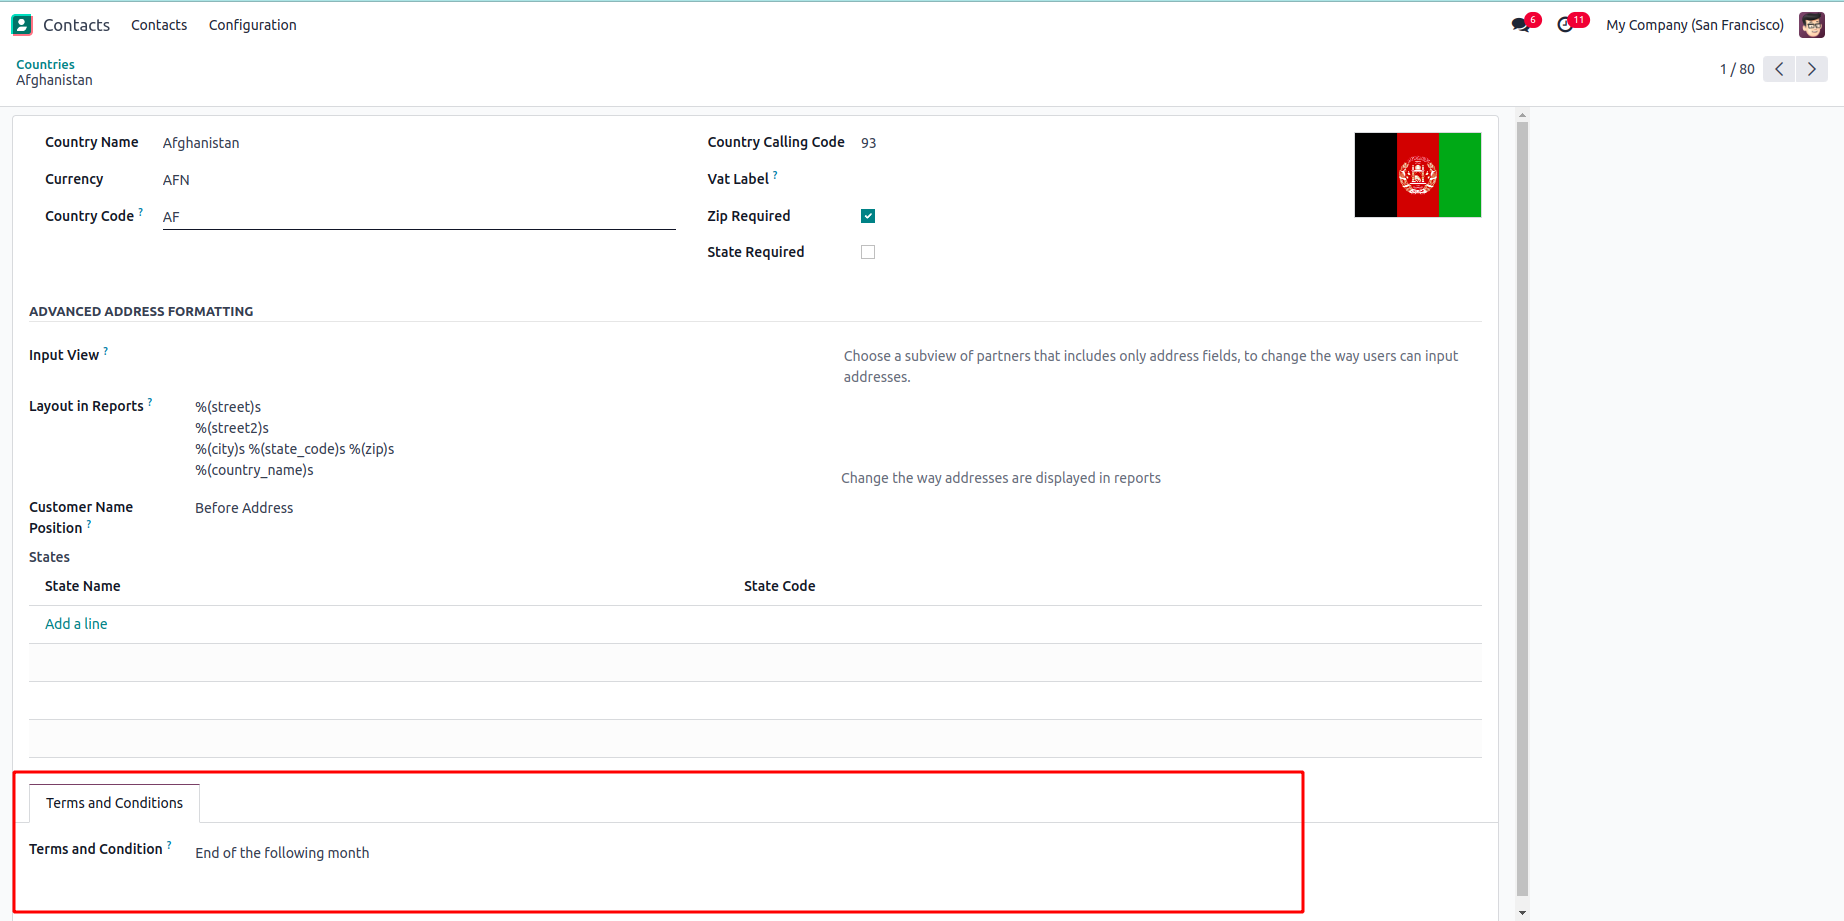Open the Configuration menu
The image size is (1844, 921).
253,25
